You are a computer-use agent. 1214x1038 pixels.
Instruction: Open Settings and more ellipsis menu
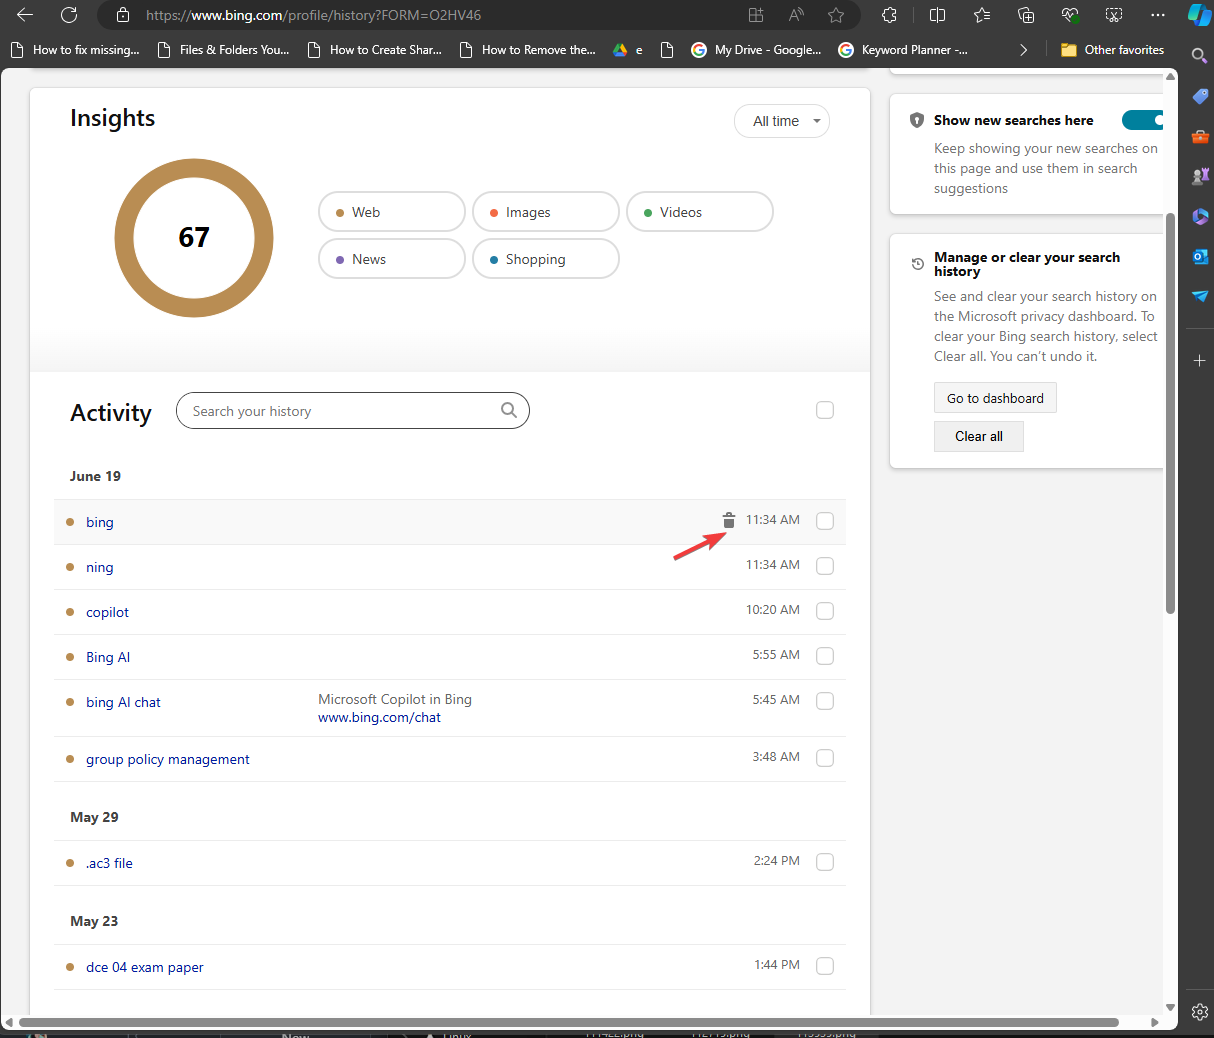(x=1158, y=15)
